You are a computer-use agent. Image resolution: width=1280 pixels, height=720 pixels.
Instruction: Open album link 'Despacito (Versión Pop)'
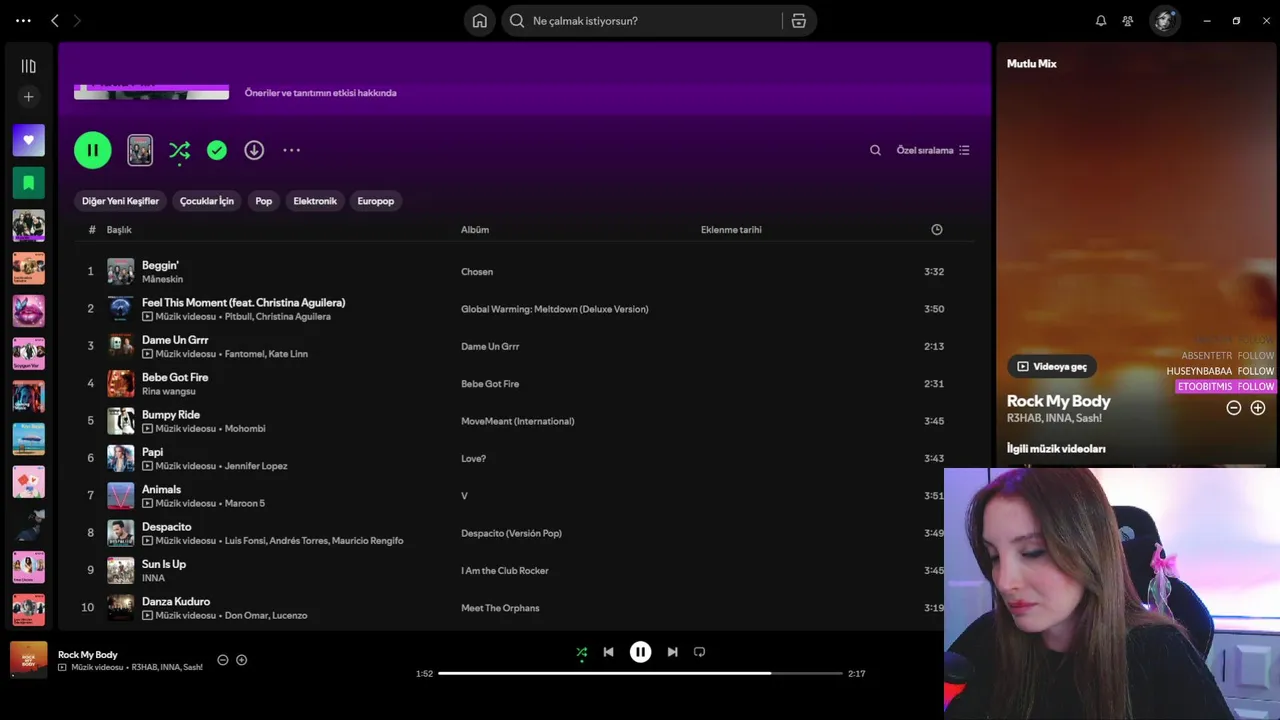click(511, 533)
